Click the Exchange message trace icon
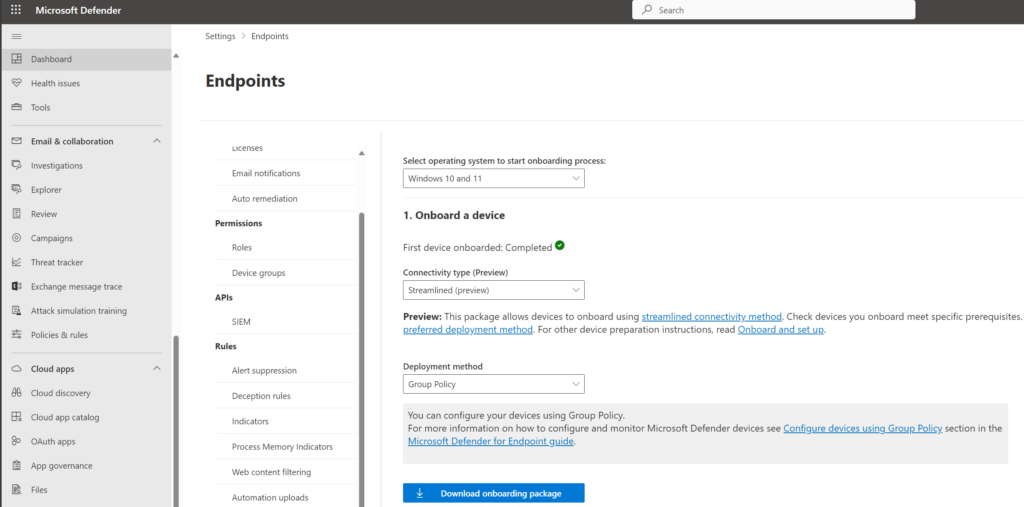The height and width of the screenshot is (507, 1024). click(17, 286)
